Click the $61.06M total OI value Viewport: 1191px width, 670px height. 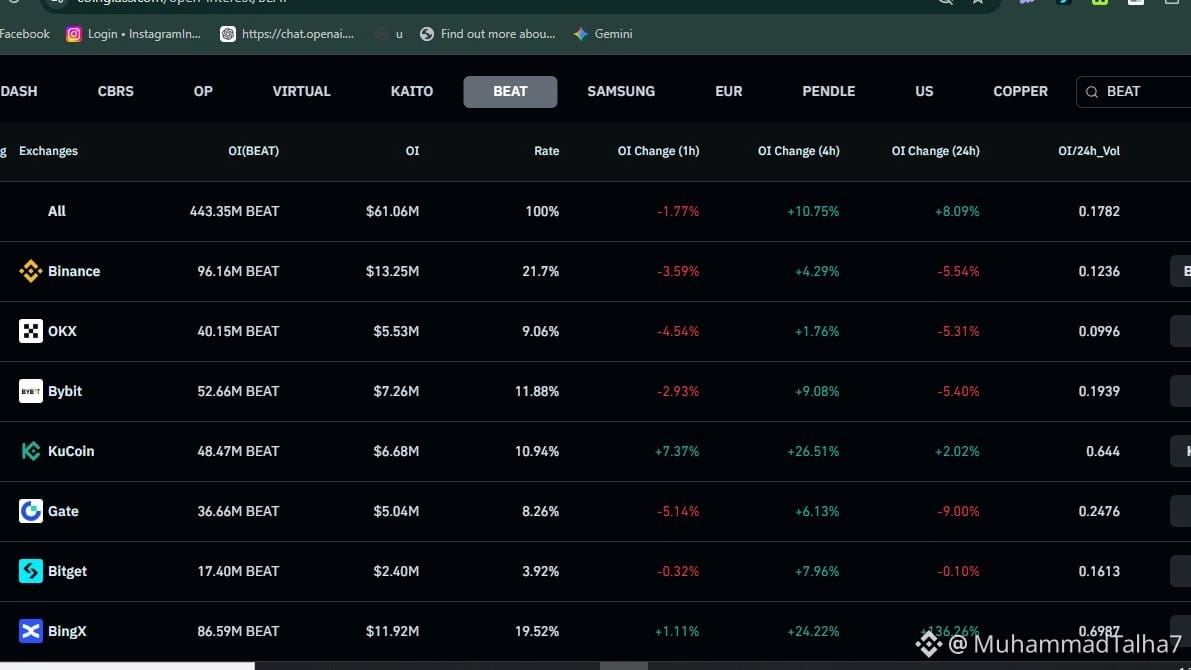[x=392, y=211]
